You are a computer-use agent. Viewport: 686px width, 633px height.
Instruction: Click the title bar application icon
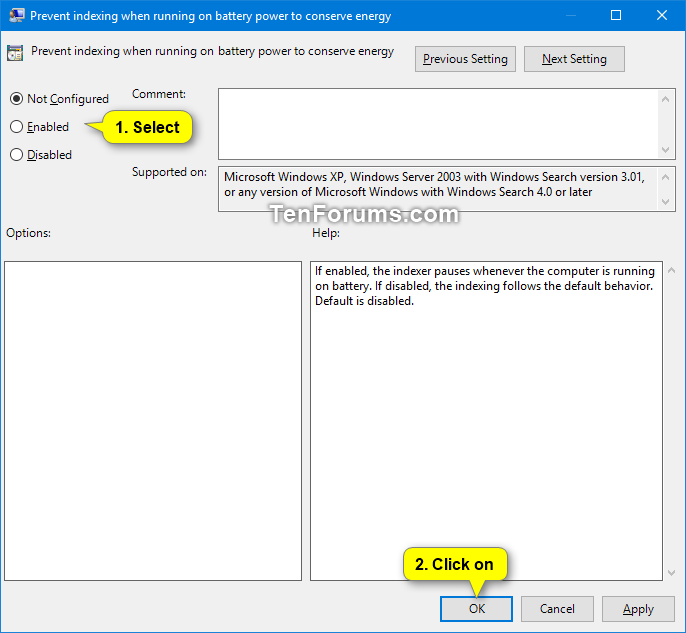[17, 15]
